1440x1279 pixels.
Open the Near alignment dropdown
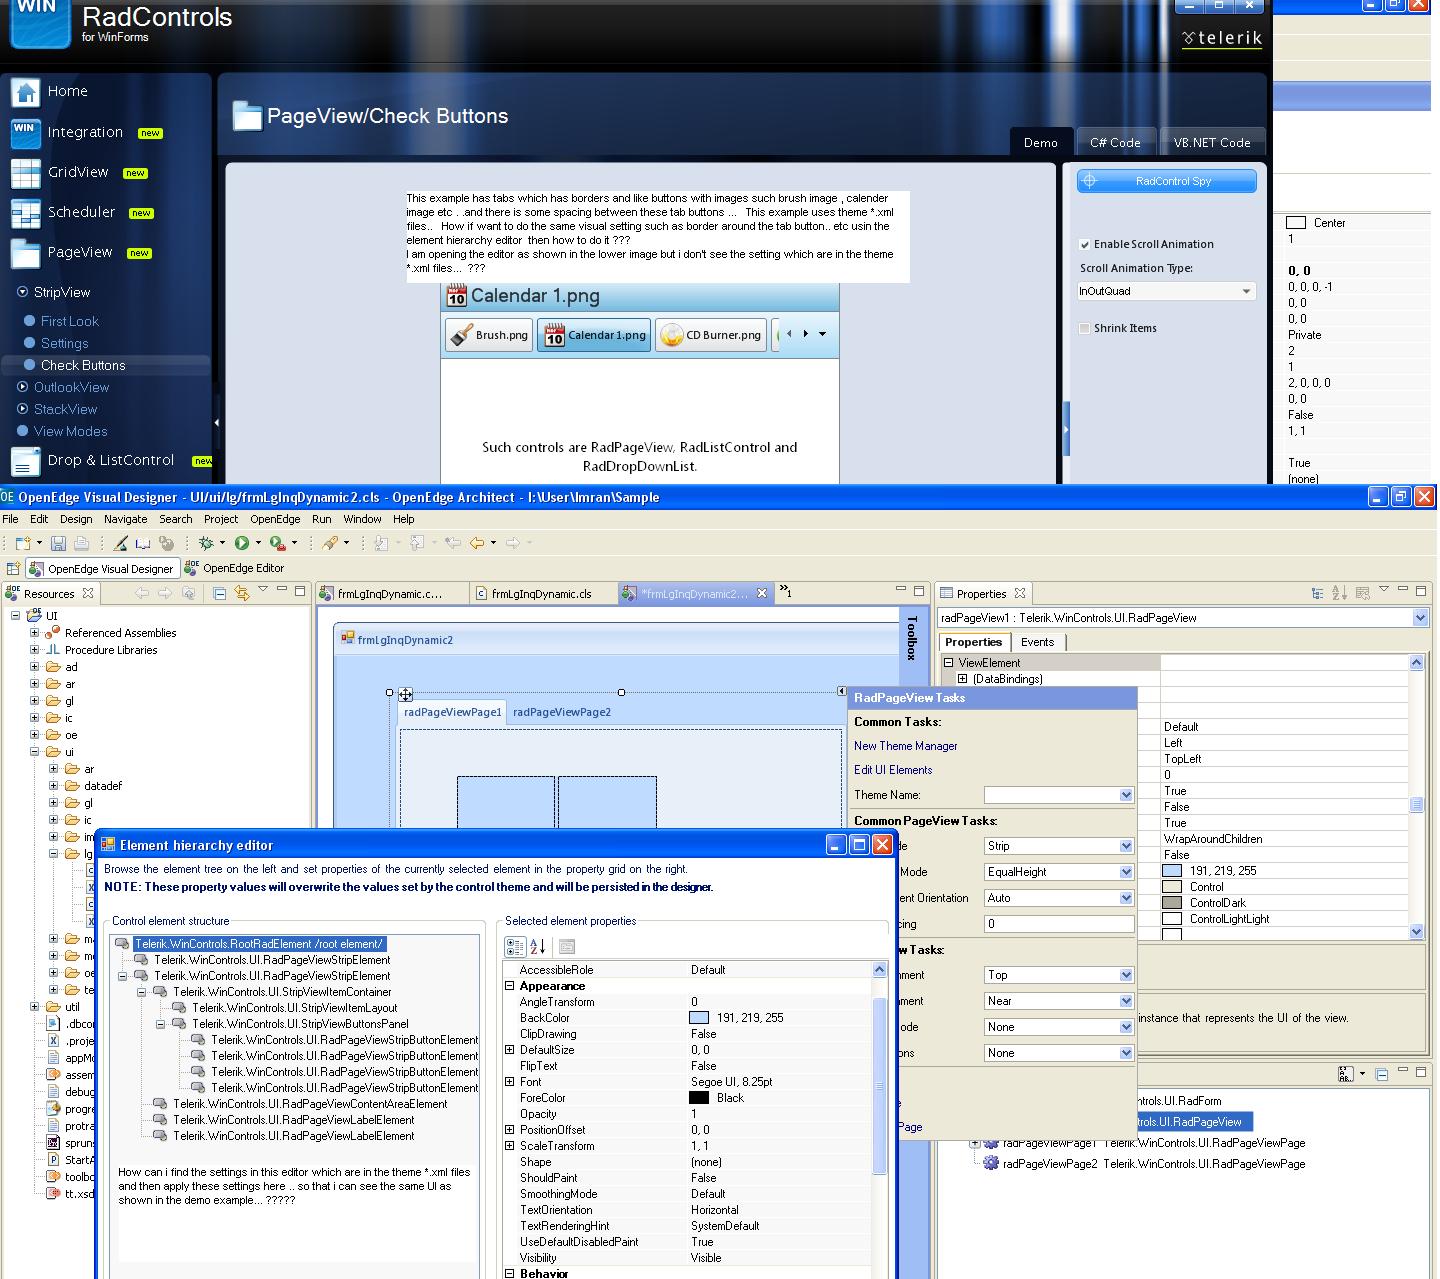click(1126, 1001)
